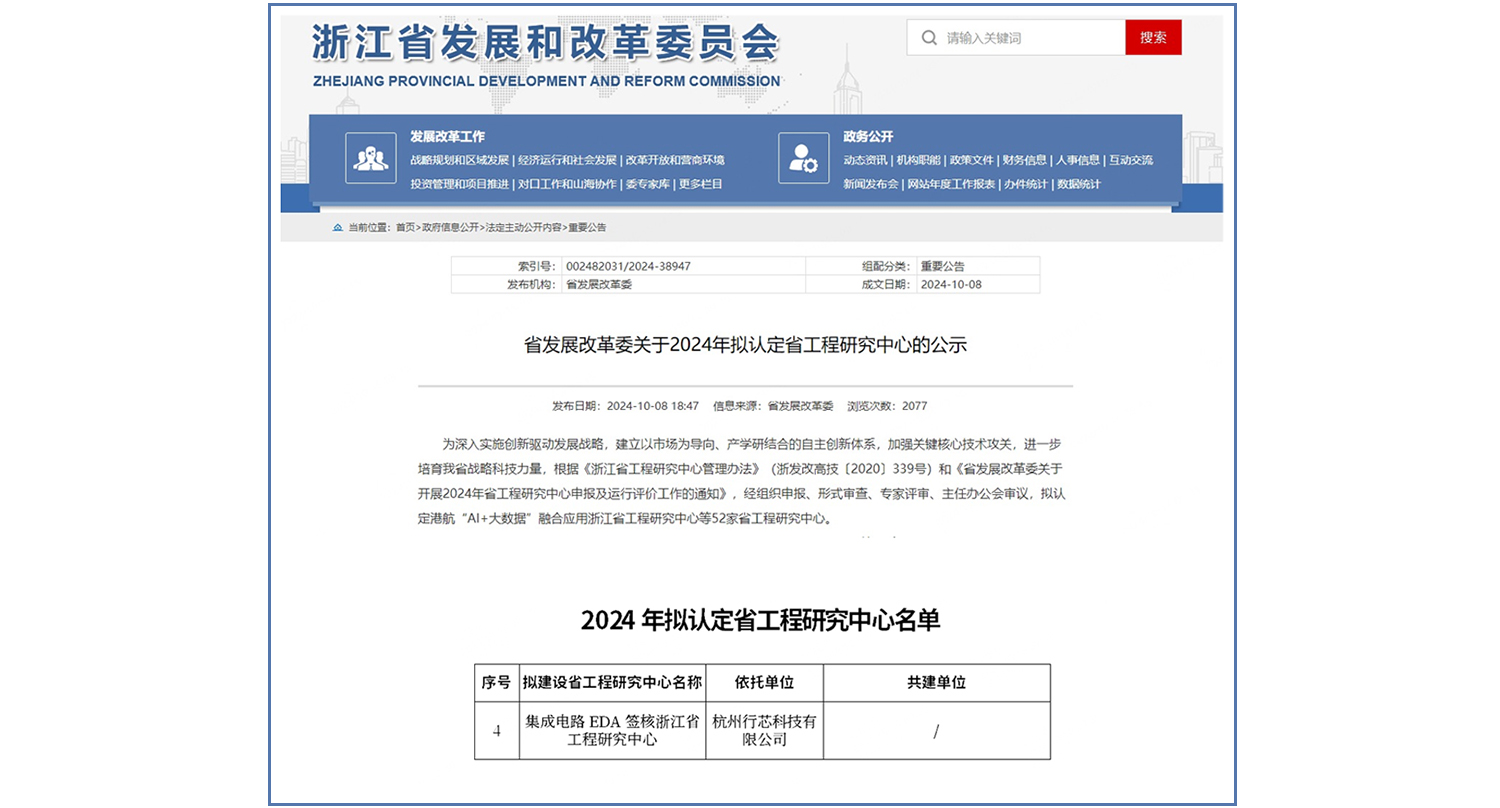The width and height of the screenshot is (1500, 808).
Task: Open 战略规划和区域发展 menu link
Action: pyautogui.click(x=459, y=160)
